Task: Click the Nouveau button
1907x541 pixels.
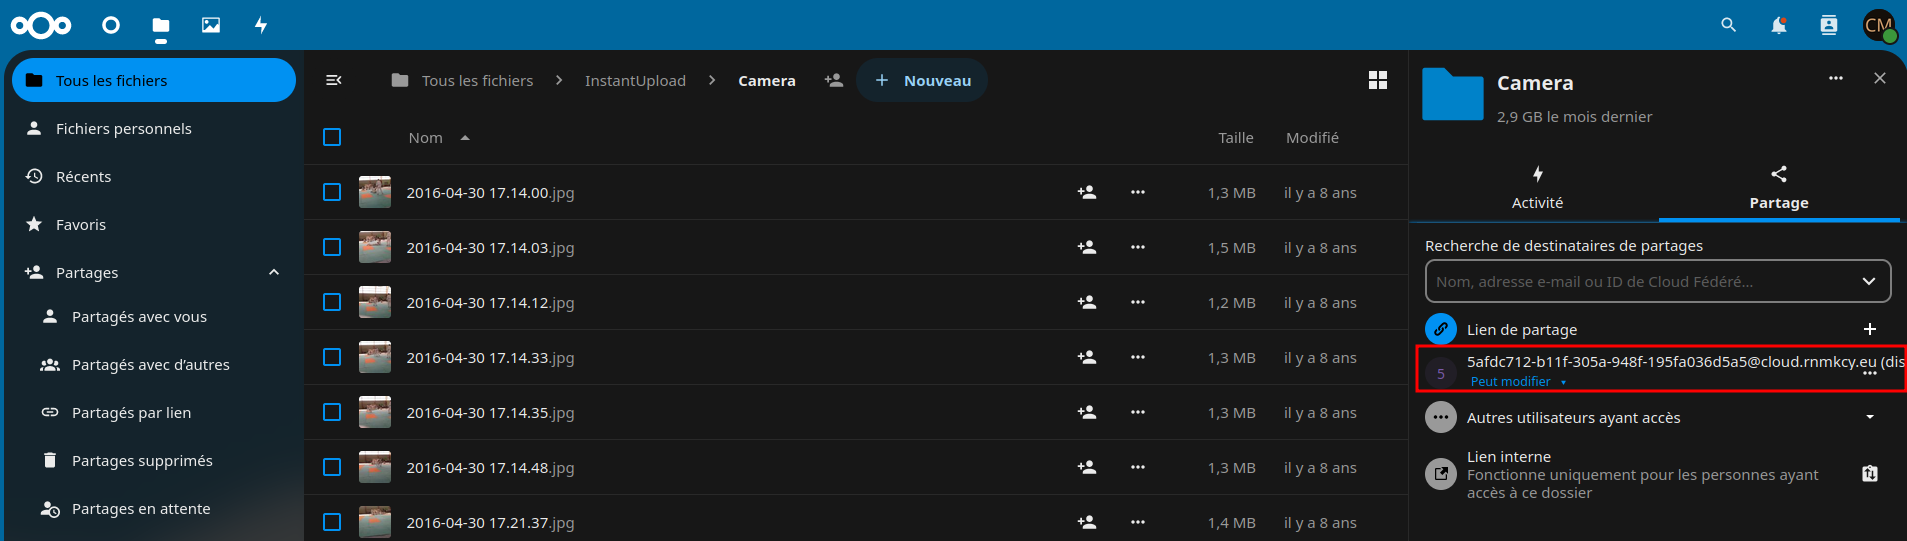Action: click(x=922, y=80)
